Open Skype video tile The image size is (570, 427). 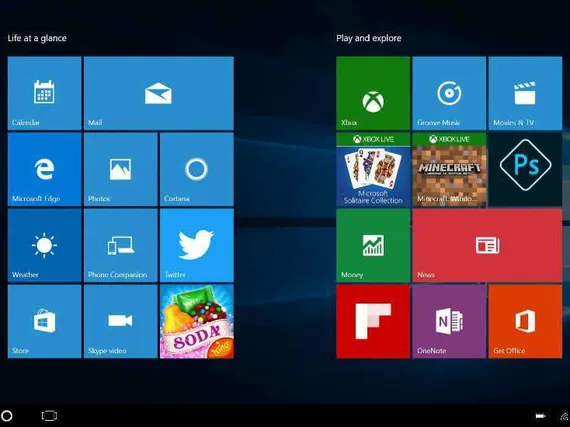pos(121,321)
